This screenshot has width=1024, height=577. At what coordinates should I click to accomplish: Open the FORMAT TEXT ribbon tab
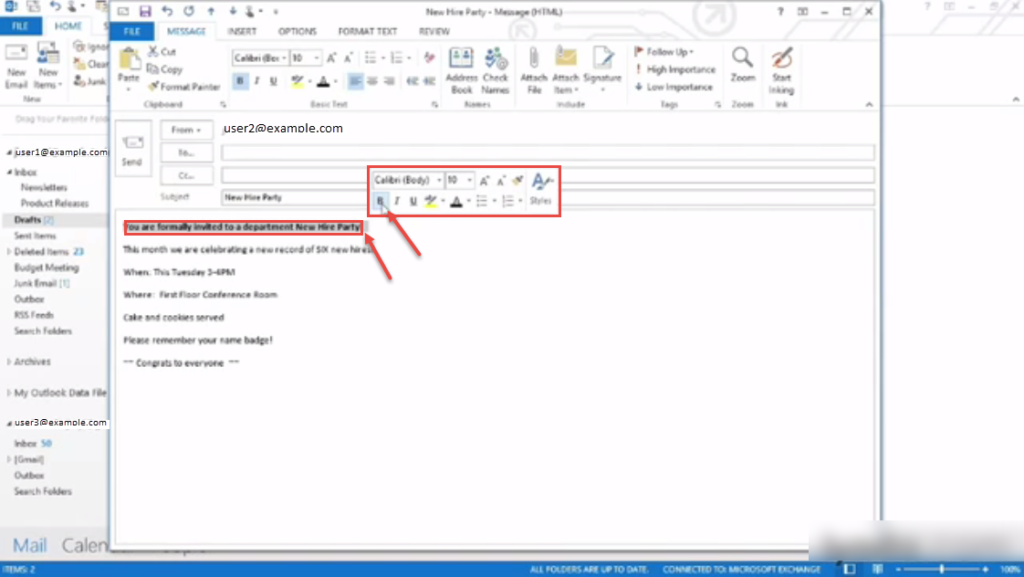pyautogui.click(x=366, y=31)
